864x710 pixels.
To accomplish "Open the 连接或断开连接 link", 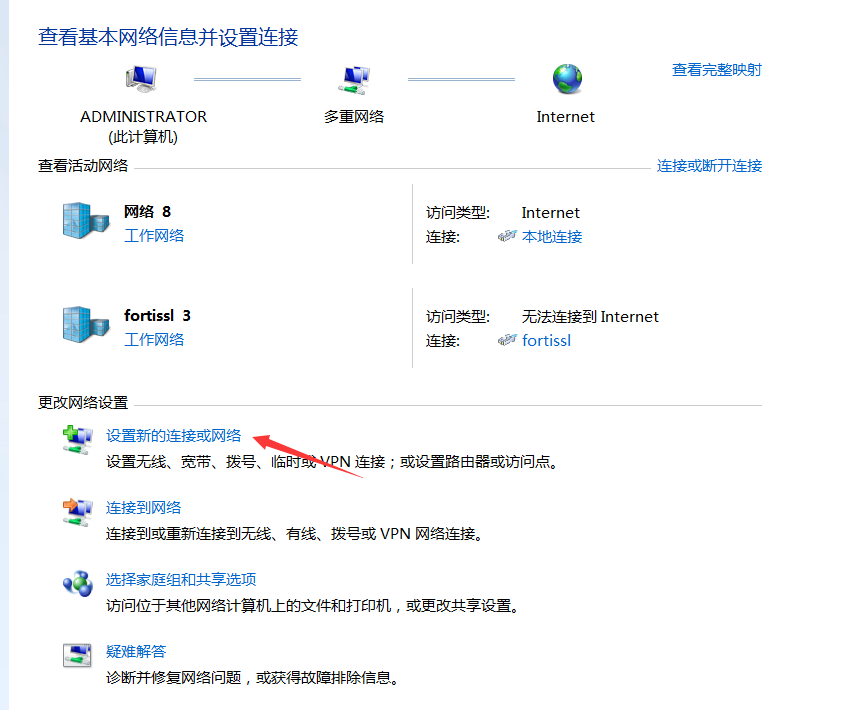I will (x=709, y=166).
